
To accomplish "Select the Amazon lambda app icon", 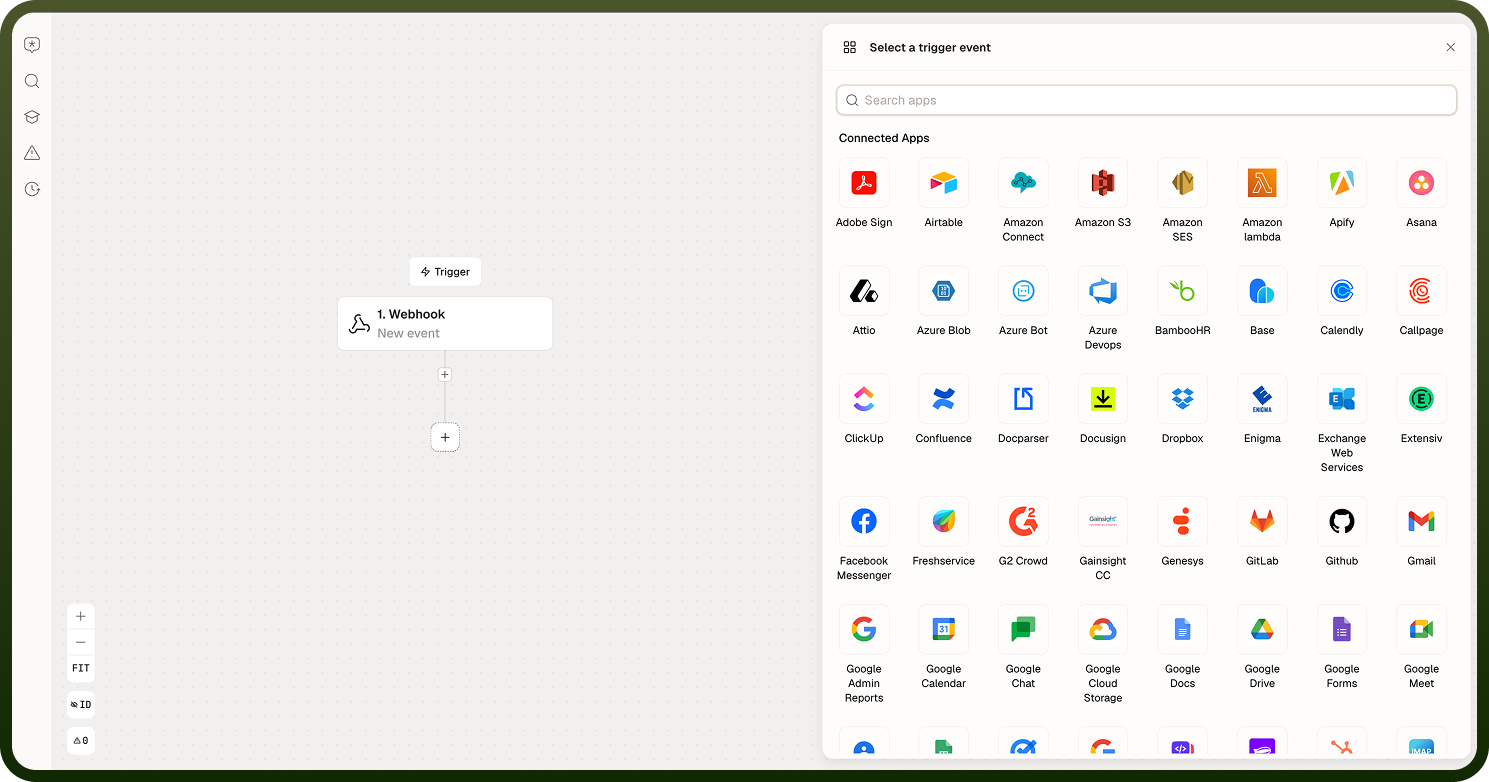I will (1262, 183).
